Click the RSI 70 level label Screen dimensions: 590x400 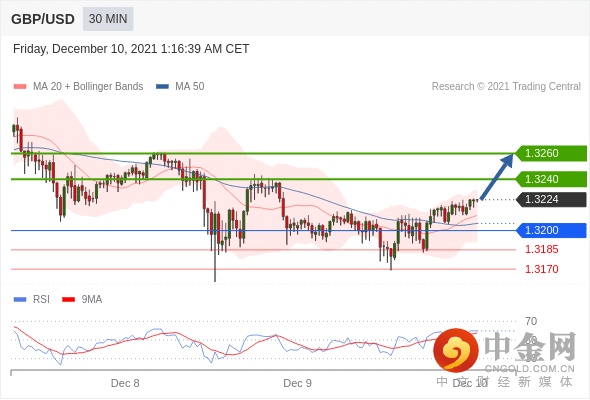coord(531,321)
